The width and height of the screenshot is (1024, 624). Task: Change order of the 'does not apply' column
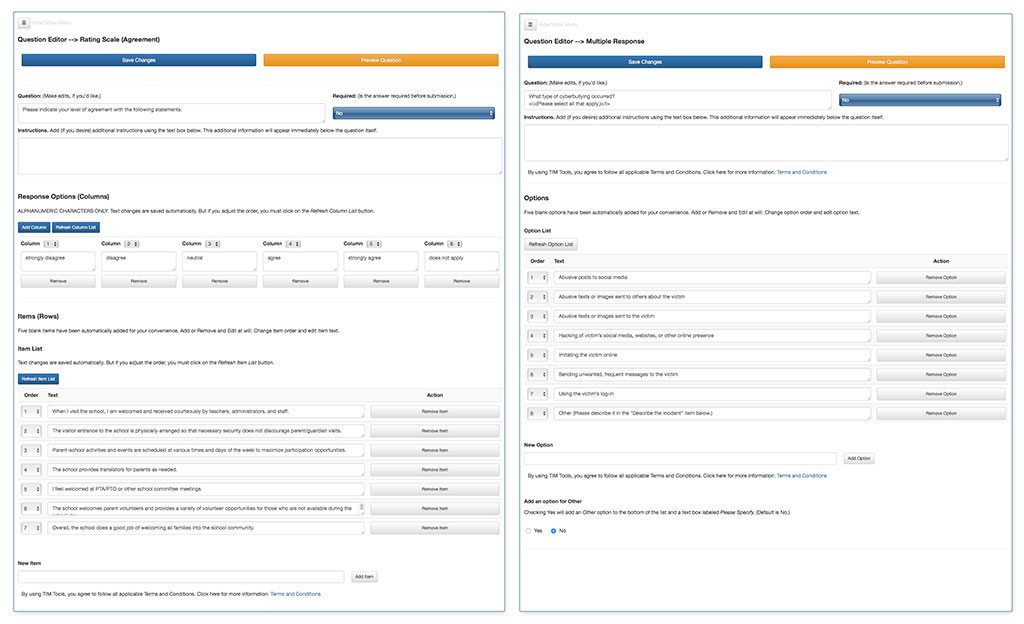click(x=455, y=243)
